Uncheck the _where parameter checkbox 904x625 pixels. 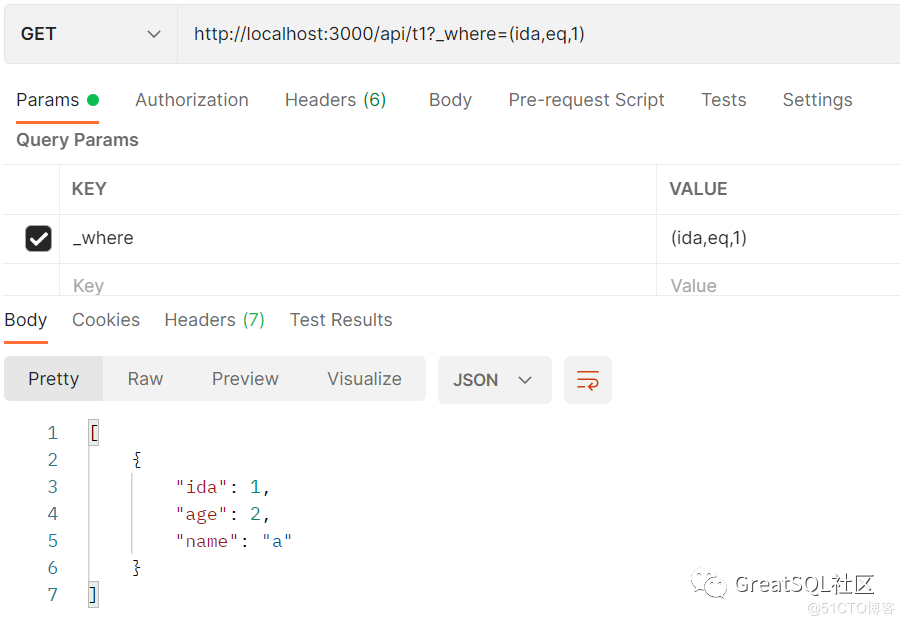(x=38, y=239)
